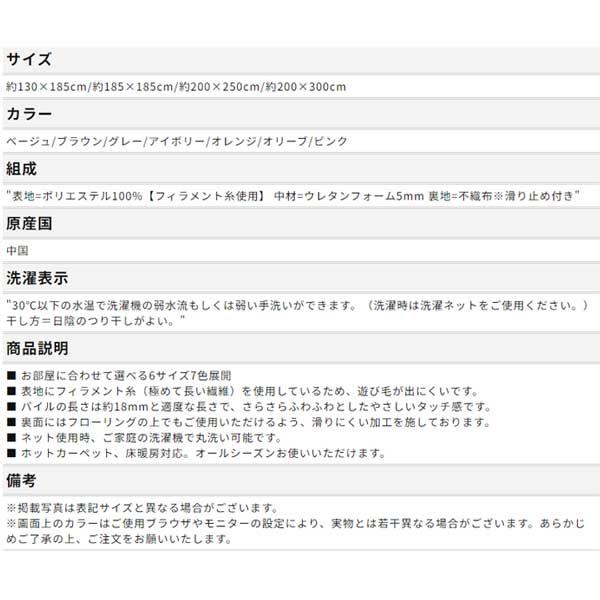Click the note starting ※掲載写真は表記サイズ
This screenshot has height=600, width=600.
tap(142, 508)
